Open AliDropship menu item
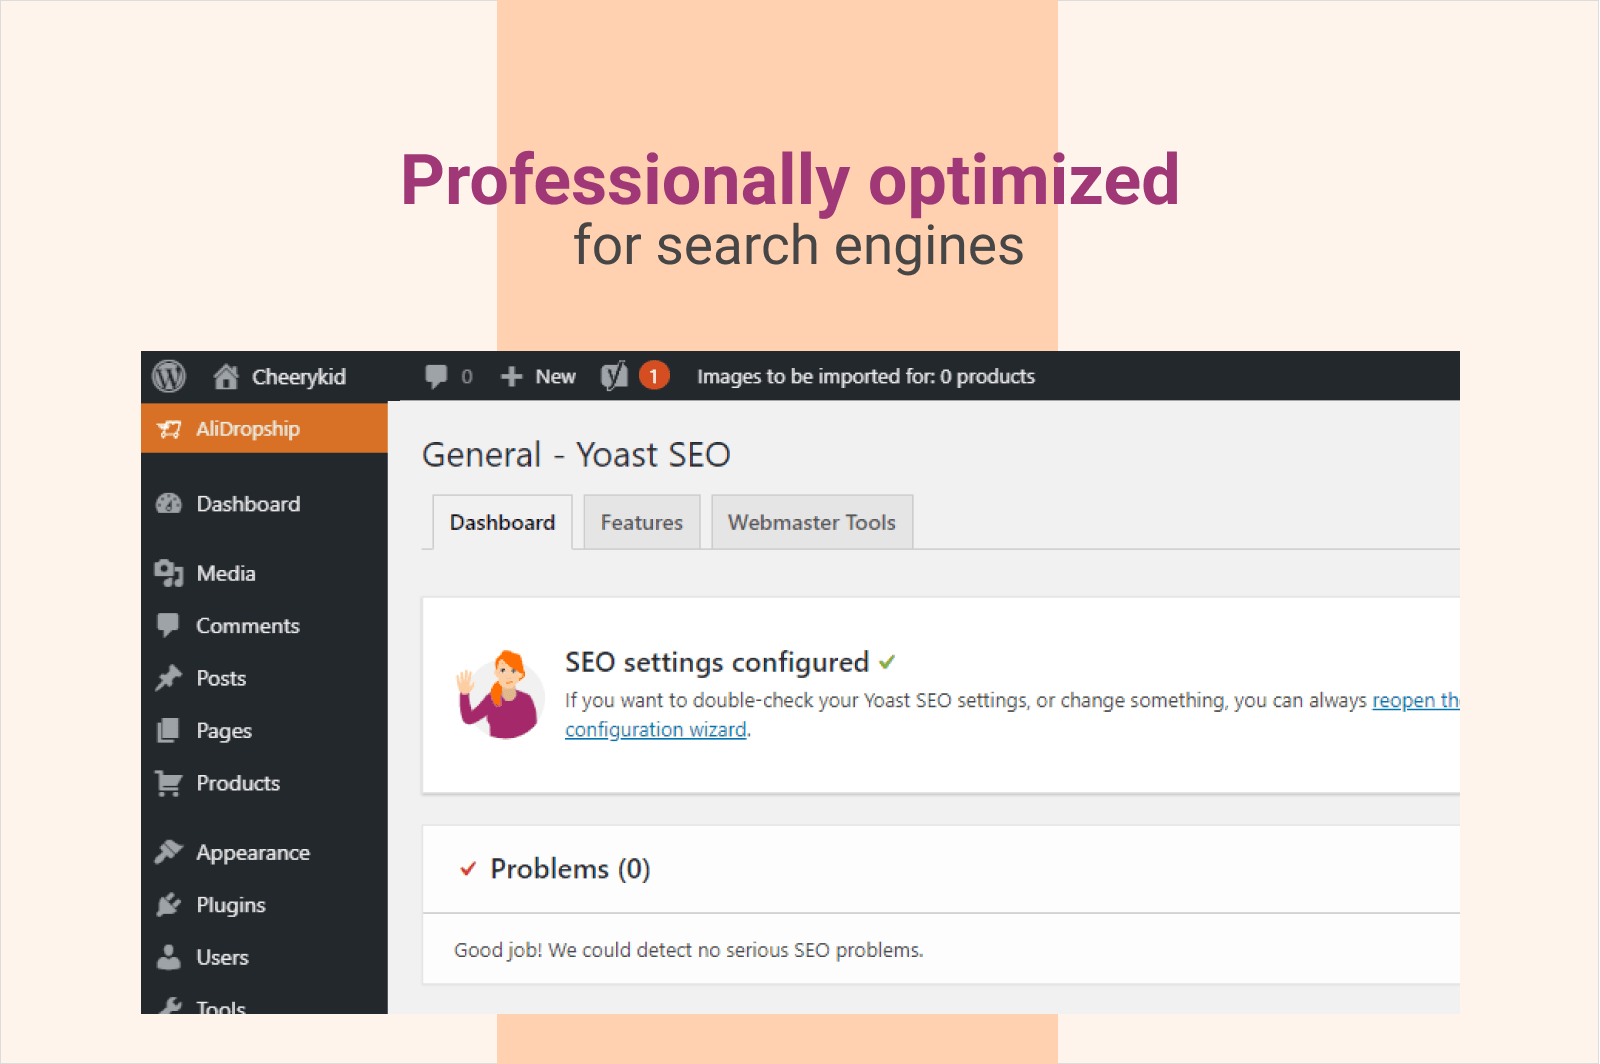The width and height of the screenshot is (1600, 1064). (x=247, y=429)
